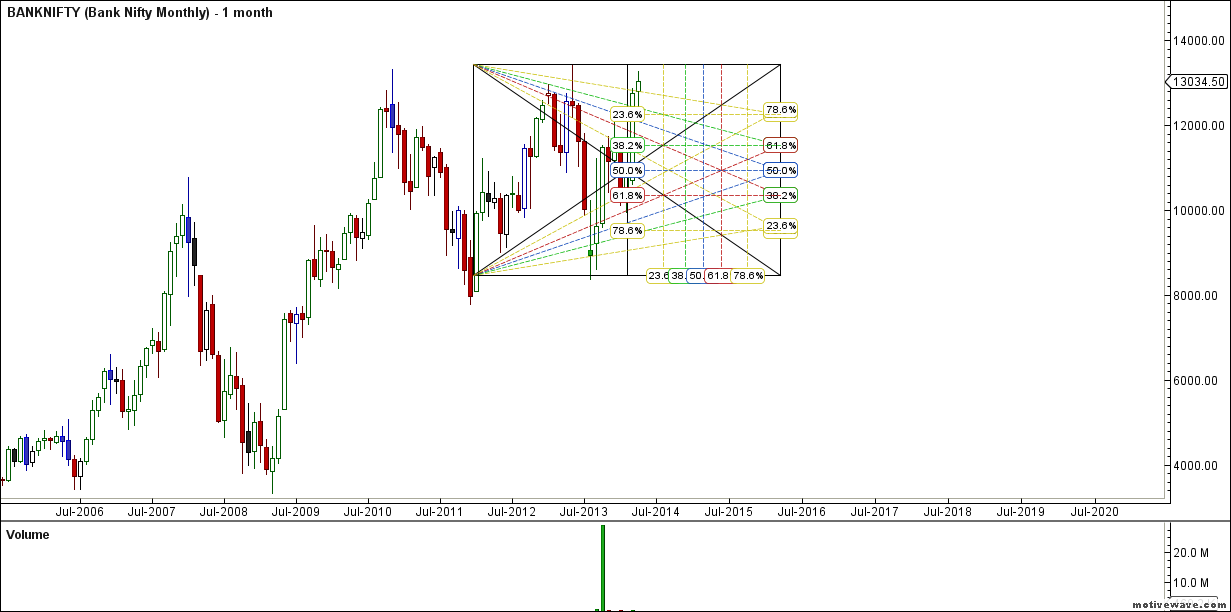Image resolution: width=1231 pixels, height=612 pixels.
Task: Select the tall green volume bar
Action: pos(603,567)
